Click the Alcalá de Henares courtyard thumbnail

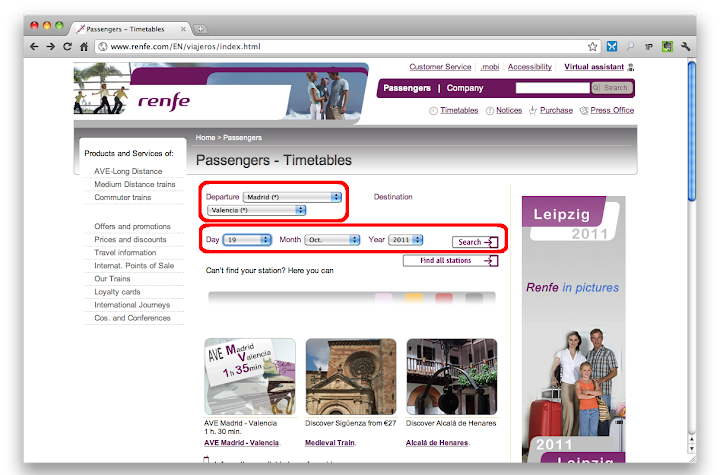(452, 377)
